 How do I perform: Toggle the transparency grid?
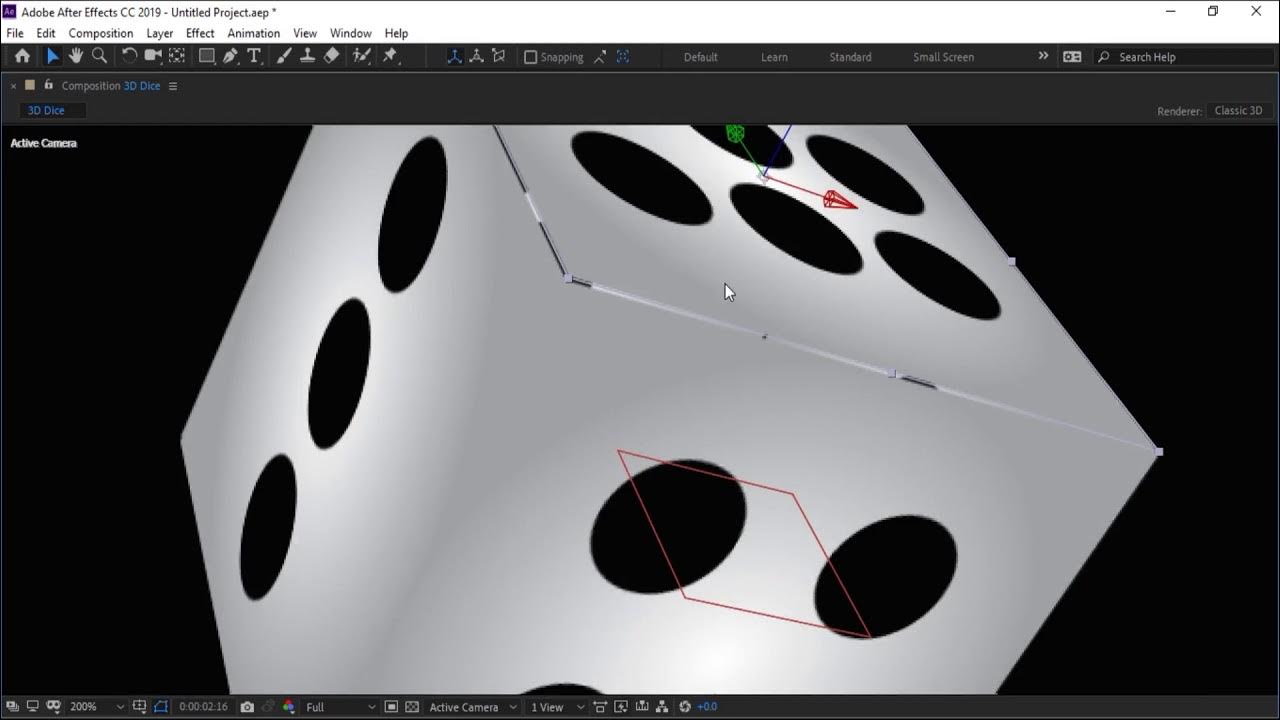coord(412,707)
